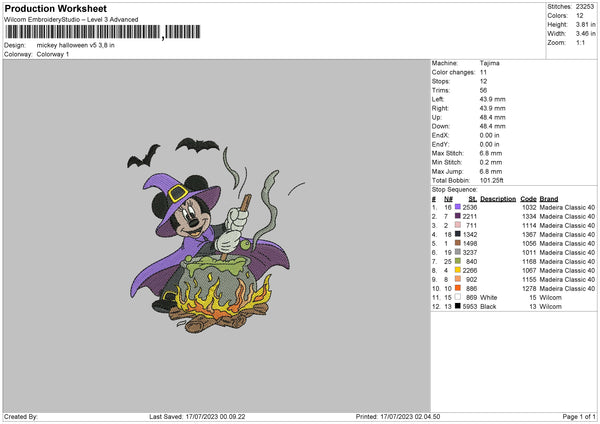This screenshot has height=424, width=600.
Task: Click the barcode under the worksheet title
Action: coord(103,32)
